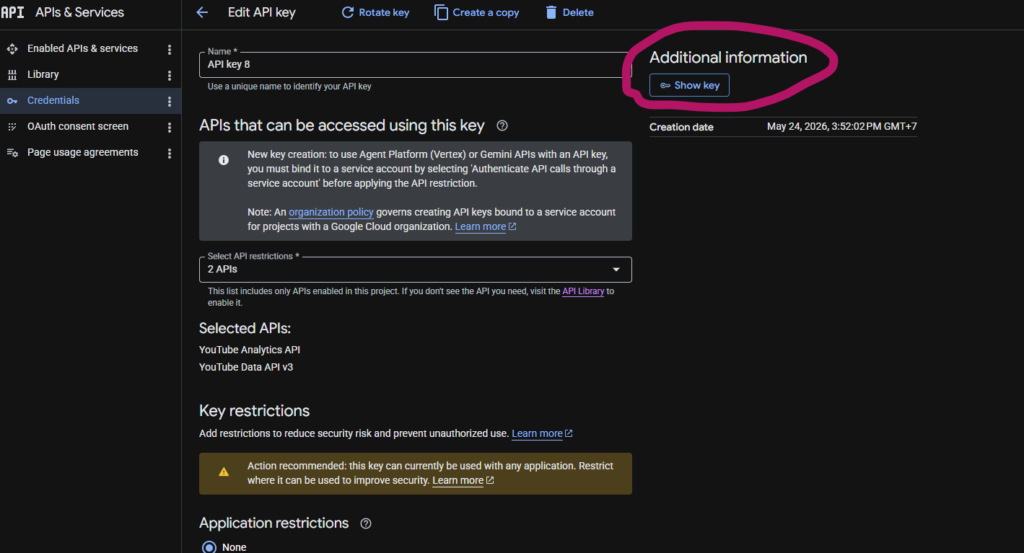Click the info icon in the notice box
Image resolution: width=1024 pixels, height=553 pixels.
[x=223, y=160]
